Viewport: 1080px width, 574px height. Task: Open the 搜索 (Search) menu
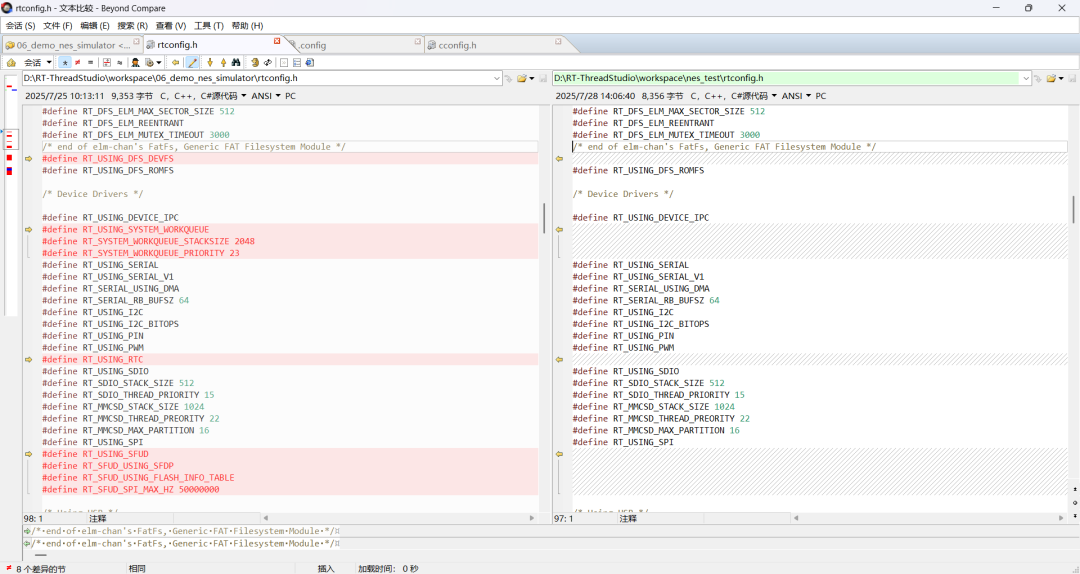click(x=132, y=25)
